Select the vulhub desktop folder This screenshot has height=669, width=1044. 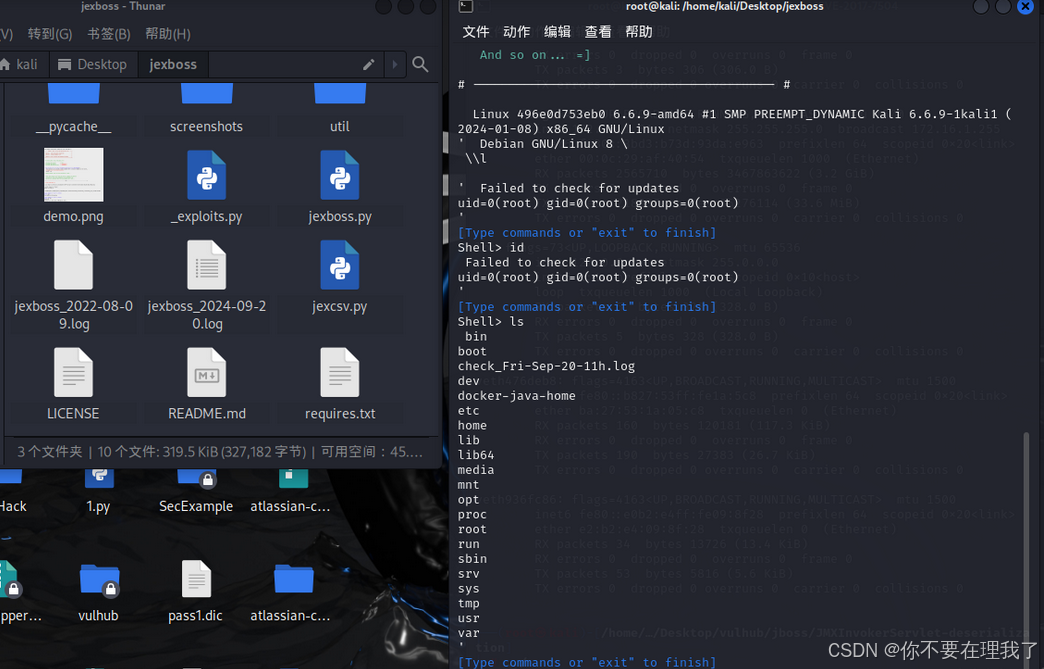tap(99, 579)
